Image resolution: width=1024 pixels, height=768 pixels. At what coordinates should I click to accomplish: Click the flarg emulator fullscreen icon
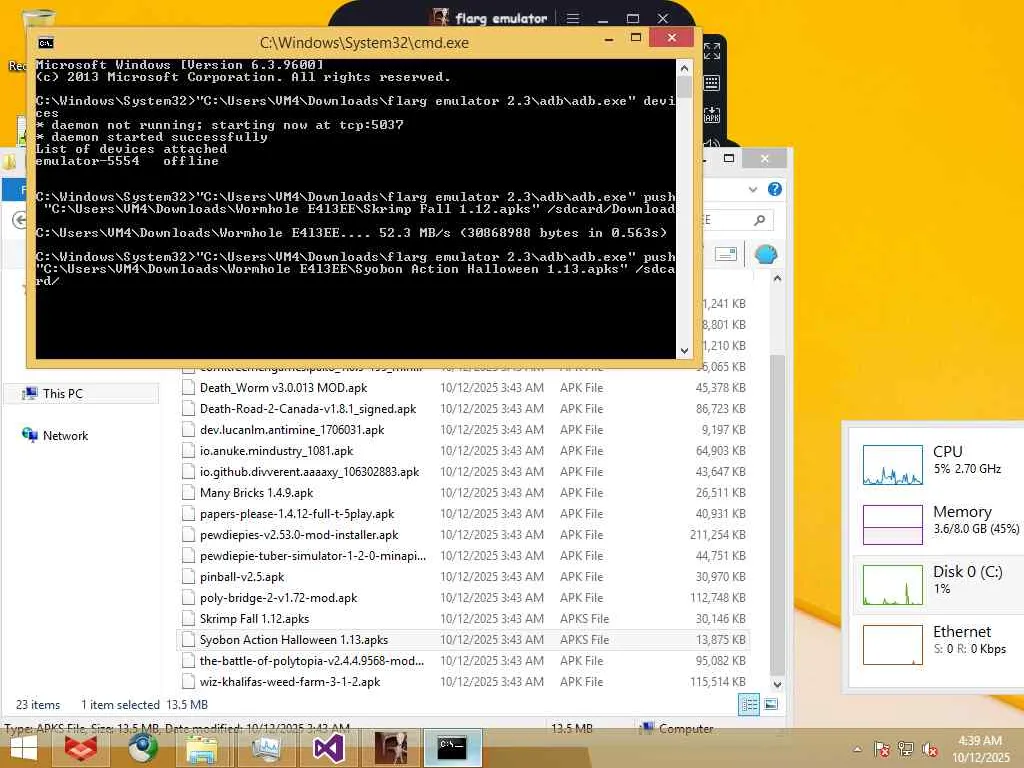712,51
